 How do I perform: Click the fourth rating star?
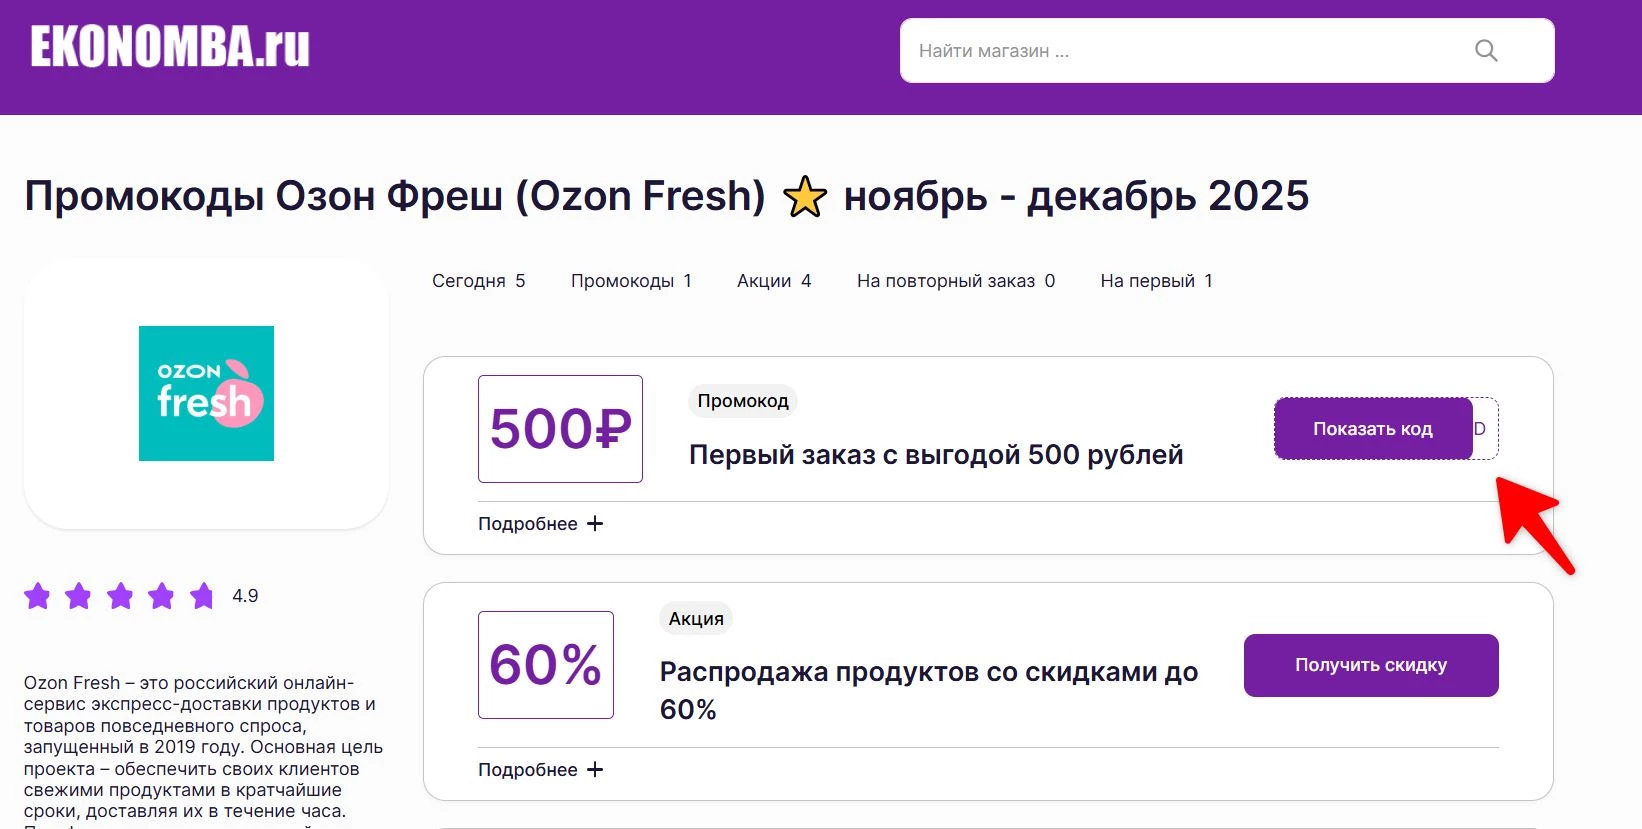[x=161, y=596]
